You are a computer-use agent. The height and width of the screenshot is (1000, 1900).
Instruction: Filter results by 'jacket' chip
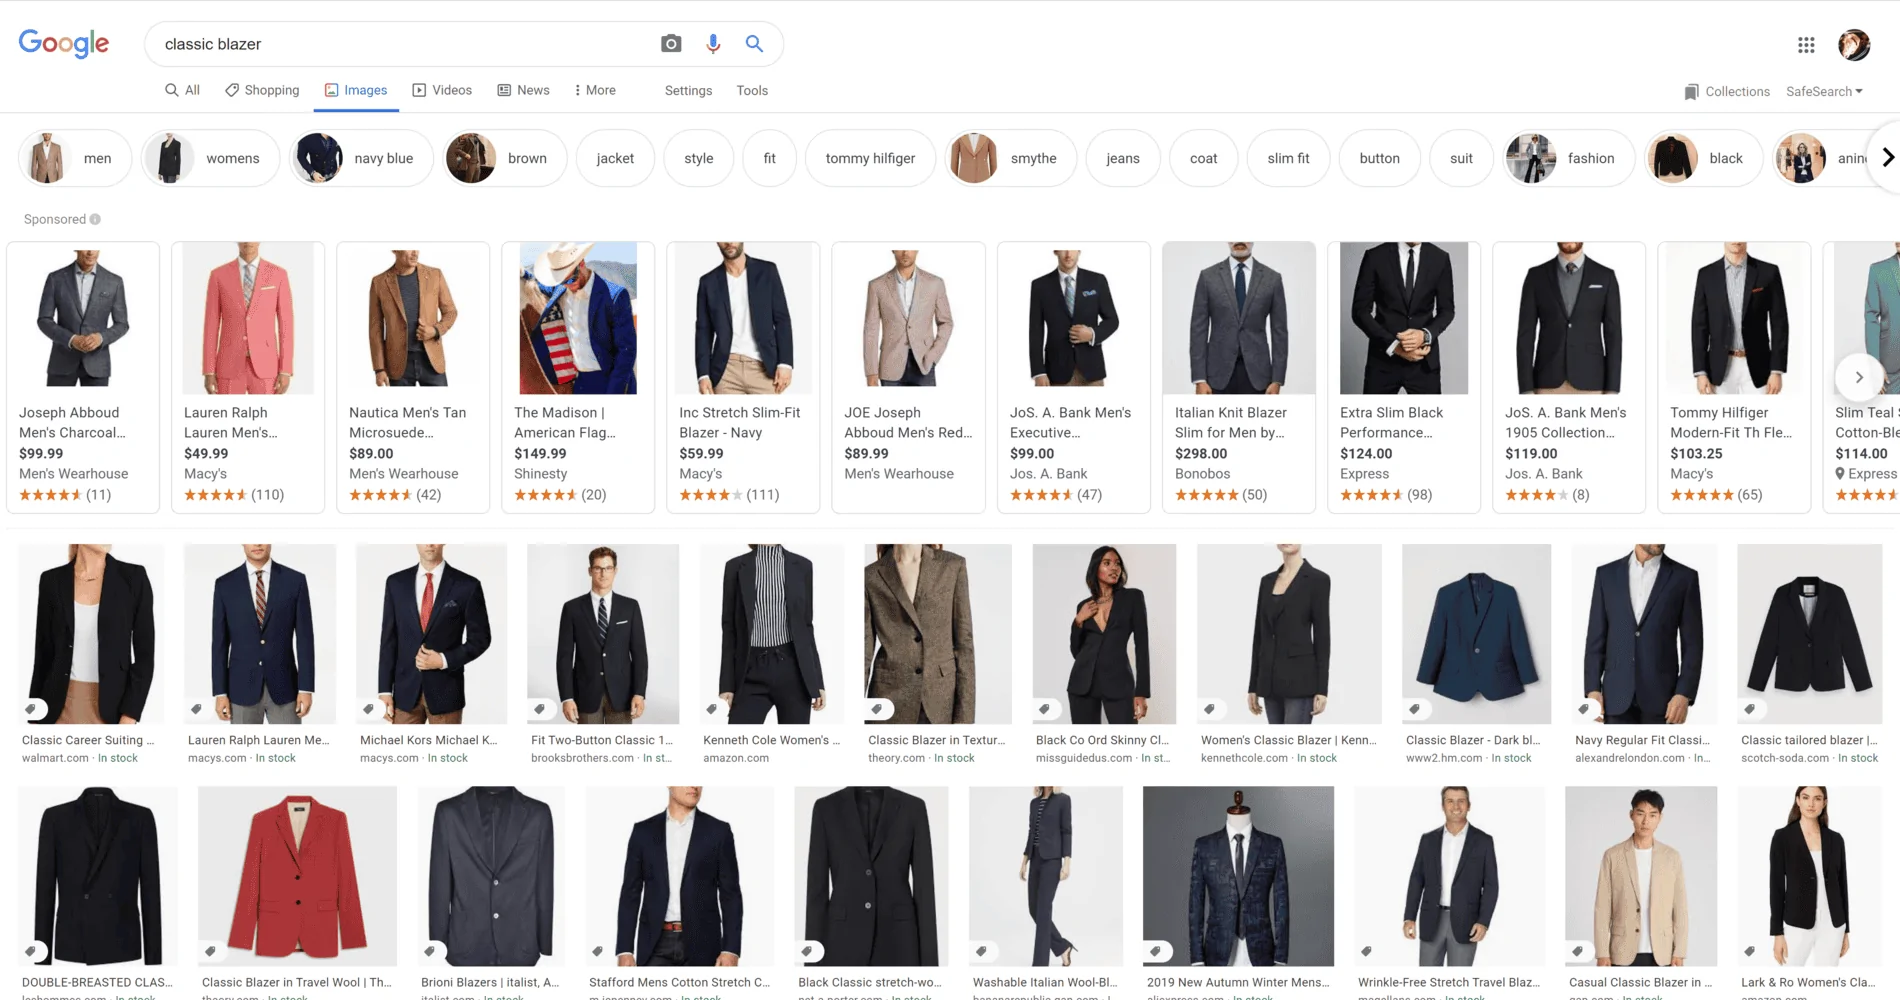coord(615,158)
